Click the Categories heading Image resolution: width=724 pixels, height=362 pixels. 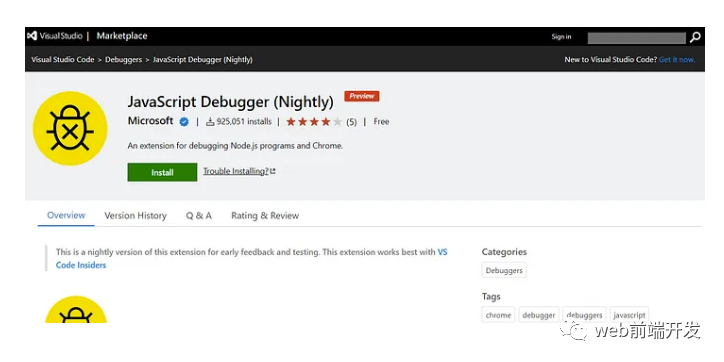pos(504,252)
